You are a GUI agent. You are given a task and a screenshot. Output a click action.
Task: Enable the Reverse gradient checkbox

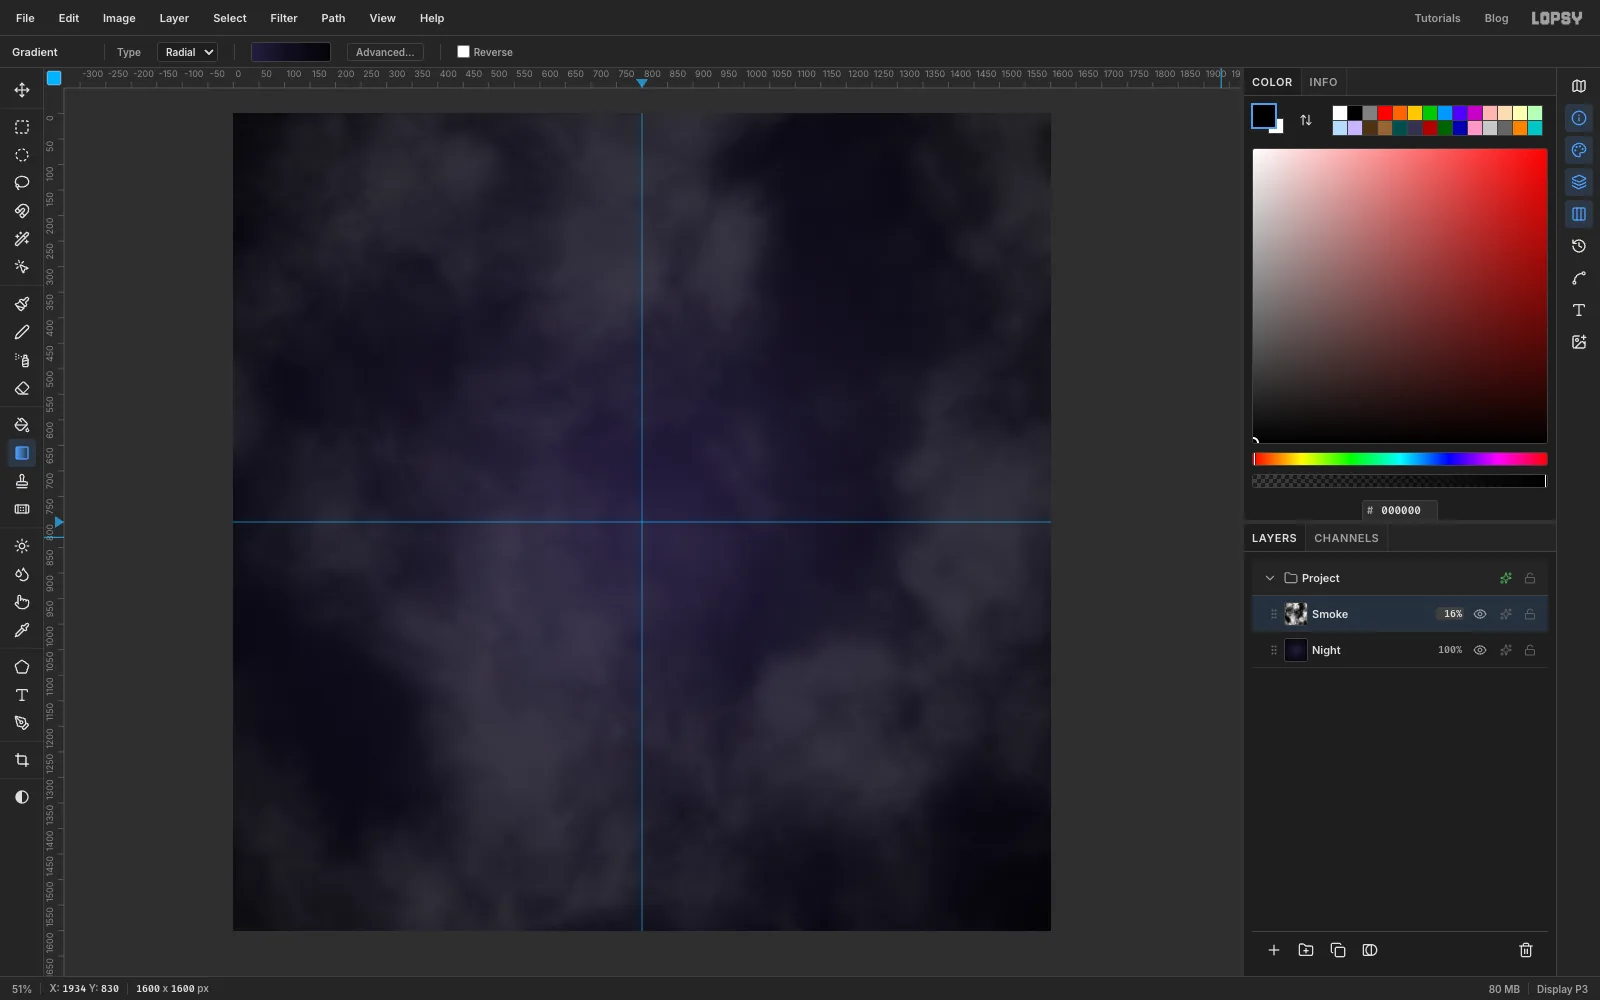coord(463,52)
